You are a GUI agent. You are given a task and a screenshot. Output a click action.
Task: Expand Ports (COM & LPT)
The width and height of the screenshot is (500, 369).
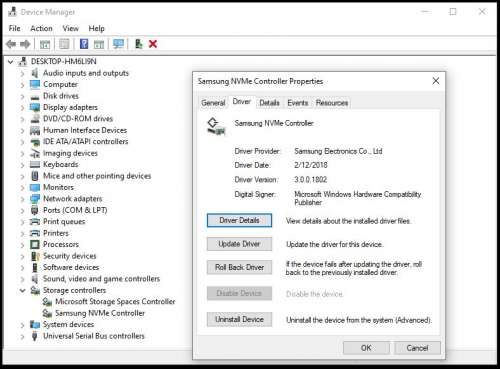click(x=22, y=211)
